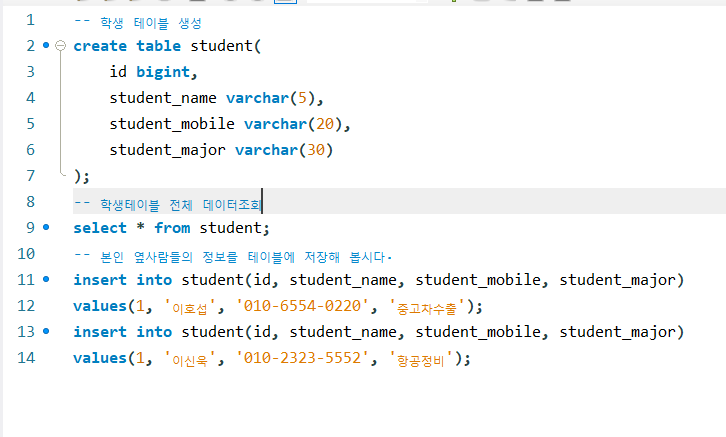This screenshot has width=726, height=437.
Task: Click the 'from' keyword on line 9
Action: coord(172,228)
